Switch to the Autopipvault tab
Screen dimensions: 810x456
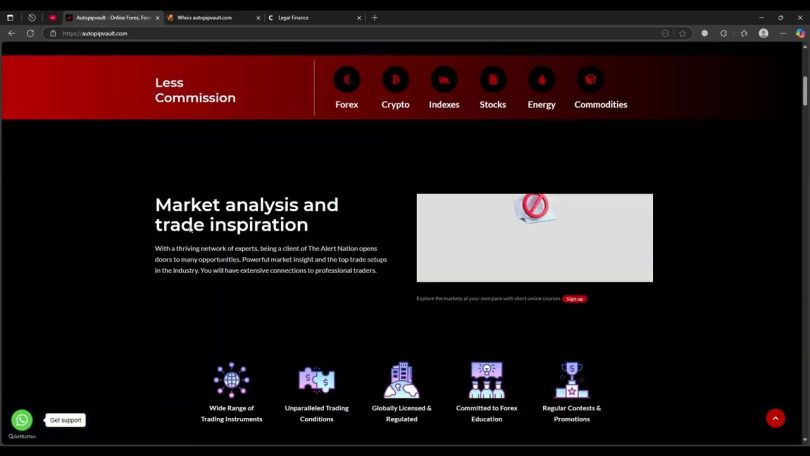(113, 18)
